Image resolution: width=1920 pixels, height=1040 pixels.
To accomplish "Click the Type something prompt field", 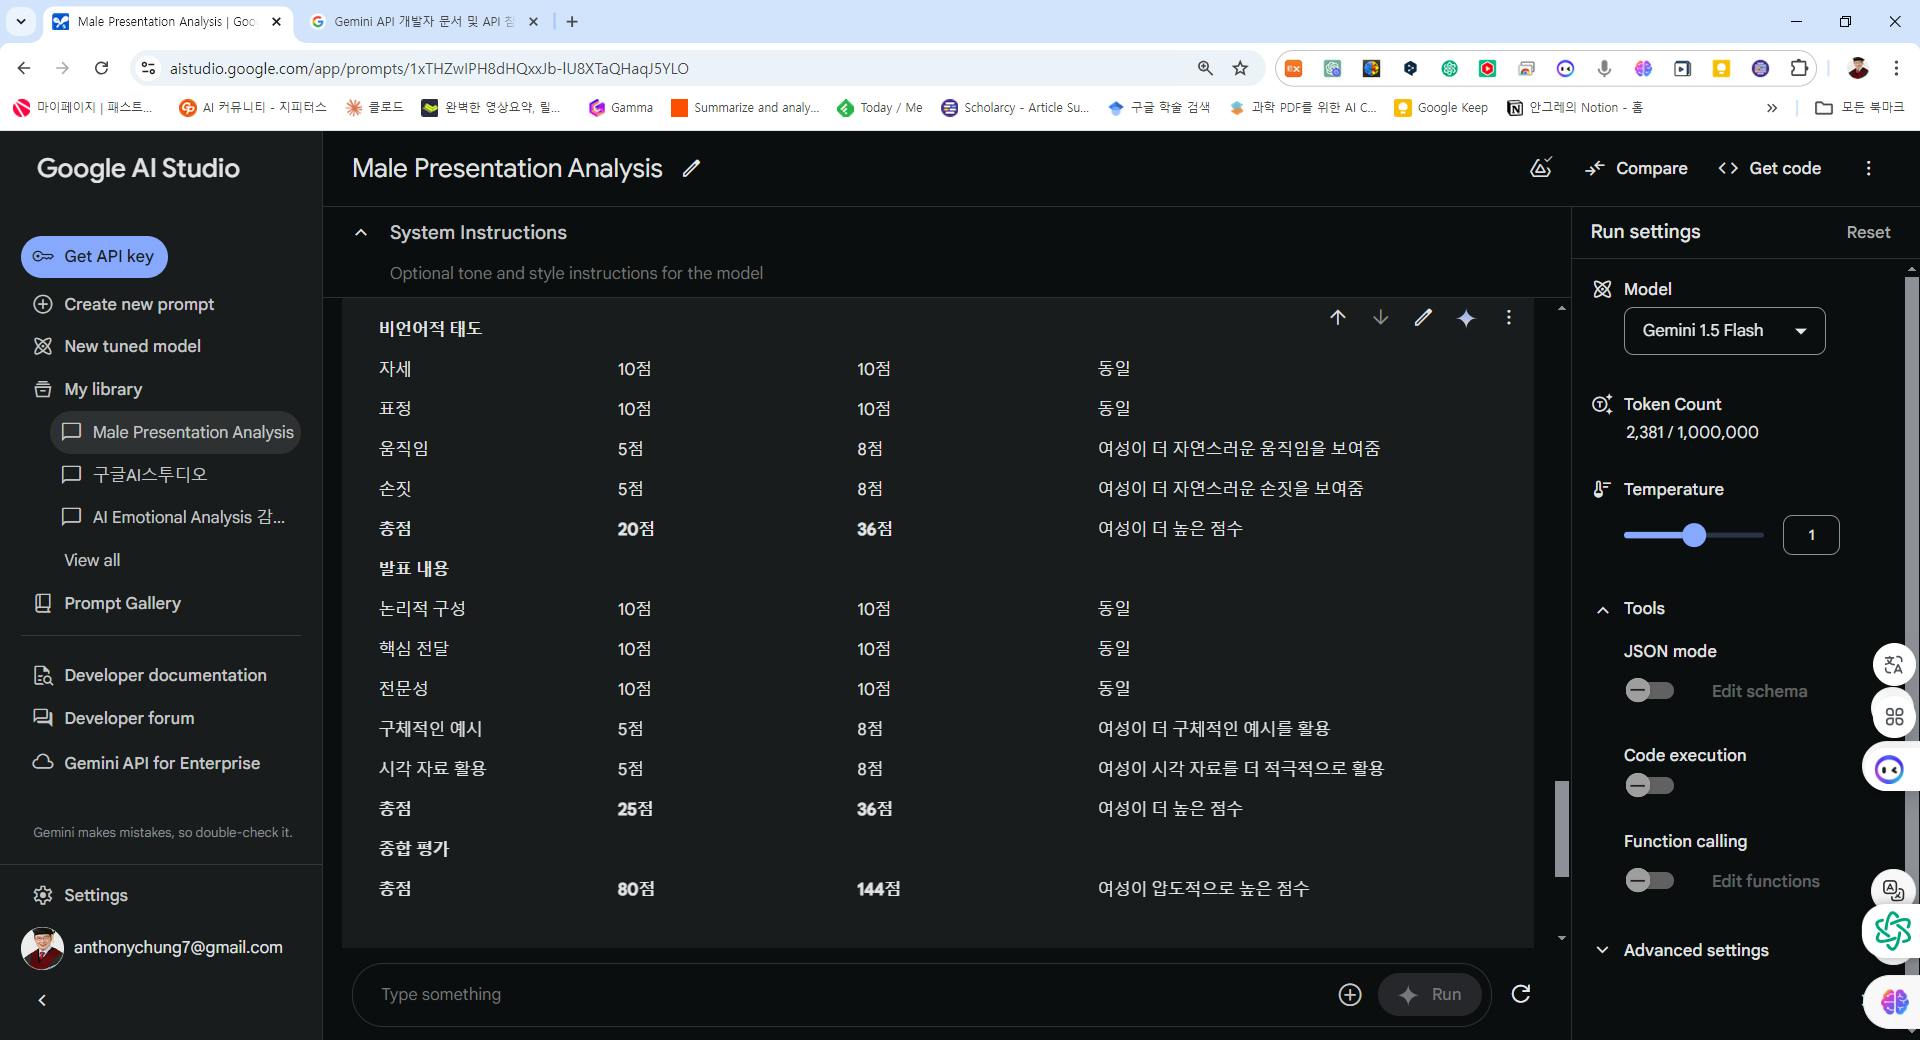I will click(x=850, y=994).
